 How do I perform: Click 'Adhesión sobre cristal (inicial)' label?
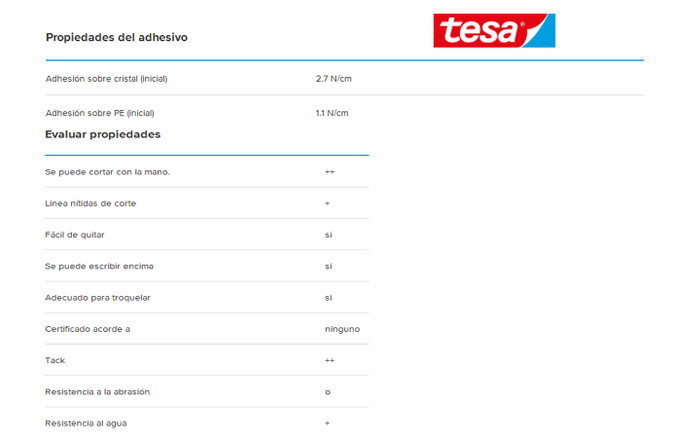(x=106, y=79)
